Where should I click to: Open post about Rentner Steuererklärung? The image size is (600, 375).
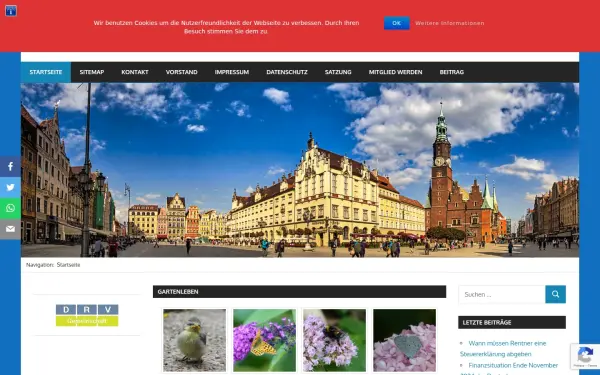point(503,349)
